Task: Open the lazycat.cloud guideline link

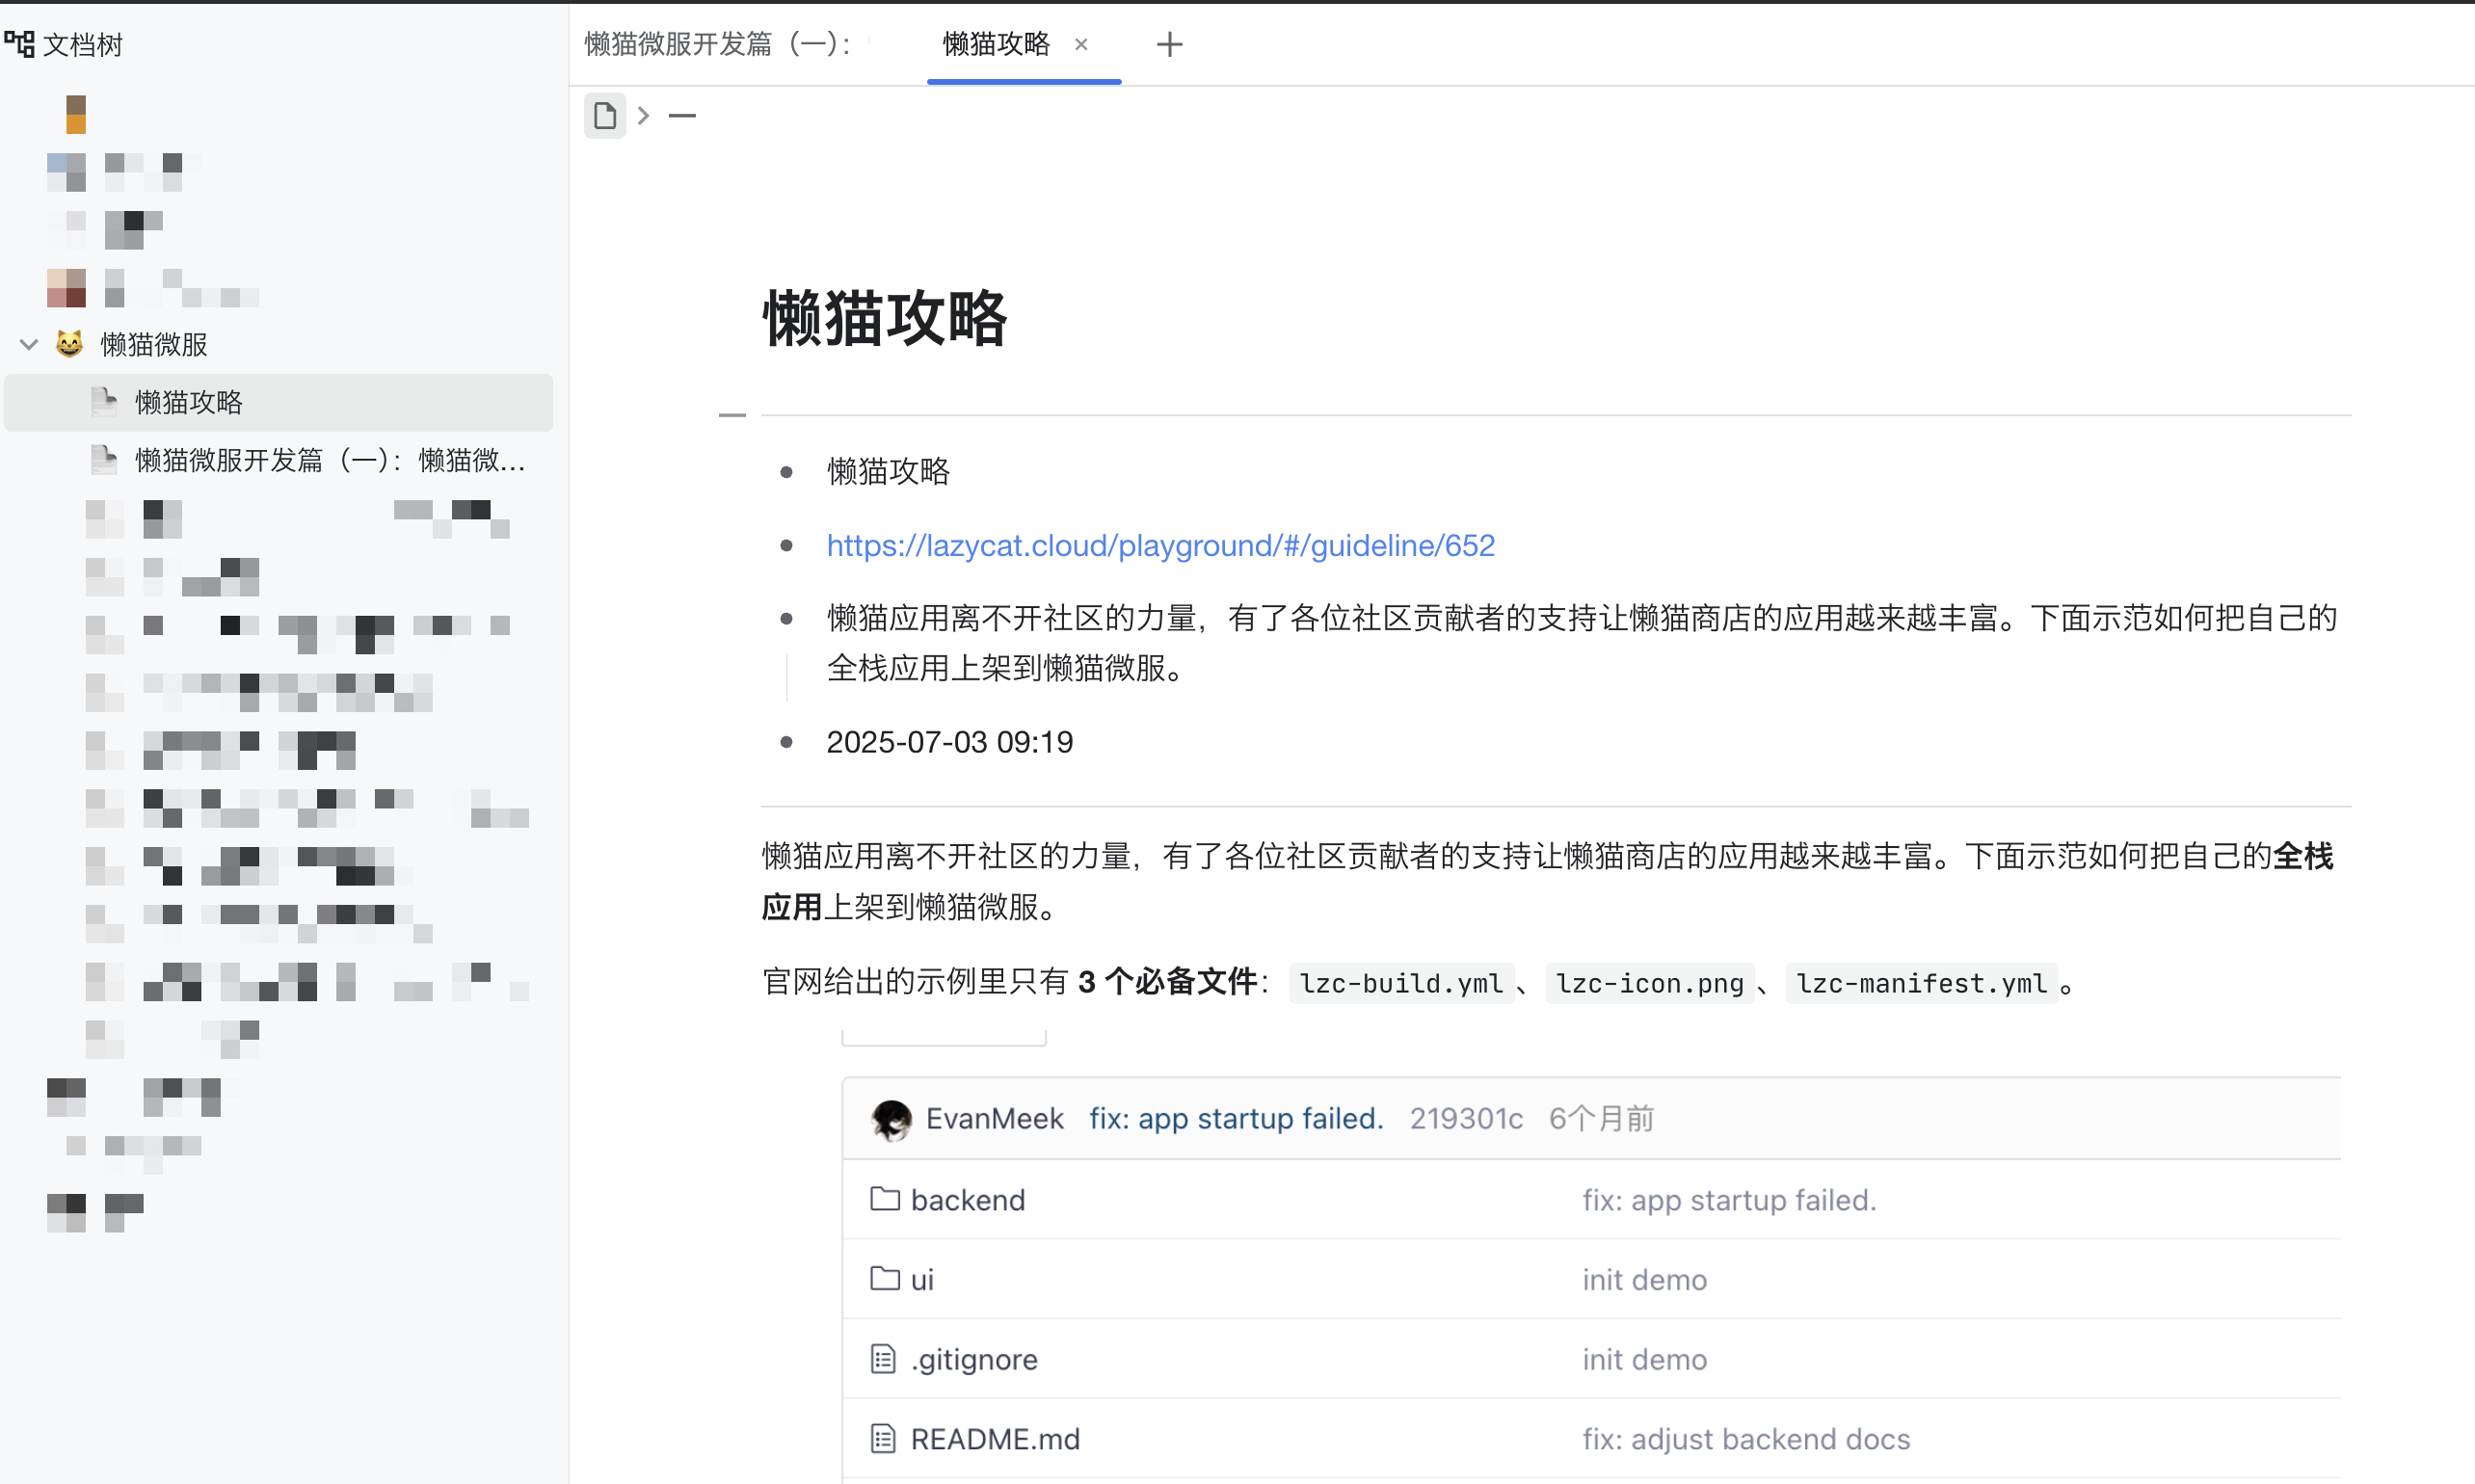Action: [1160, 545]
